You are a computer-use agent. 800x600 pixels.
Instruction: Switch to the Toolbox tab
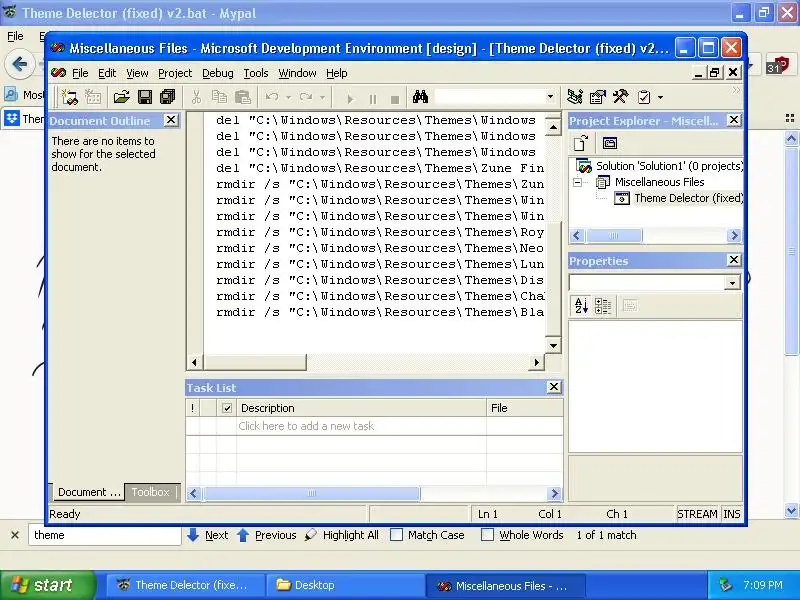(151, 492)
